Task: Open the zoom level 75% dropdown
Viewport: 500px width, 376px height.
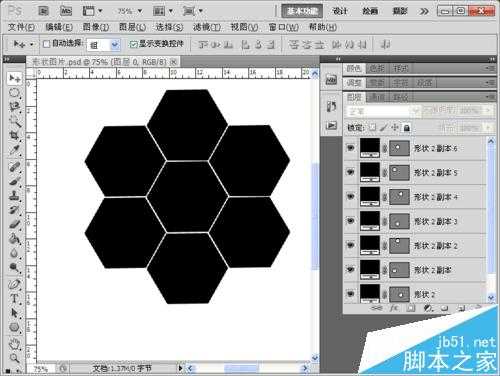Action: pyautogui.click(x=130, y=11)
